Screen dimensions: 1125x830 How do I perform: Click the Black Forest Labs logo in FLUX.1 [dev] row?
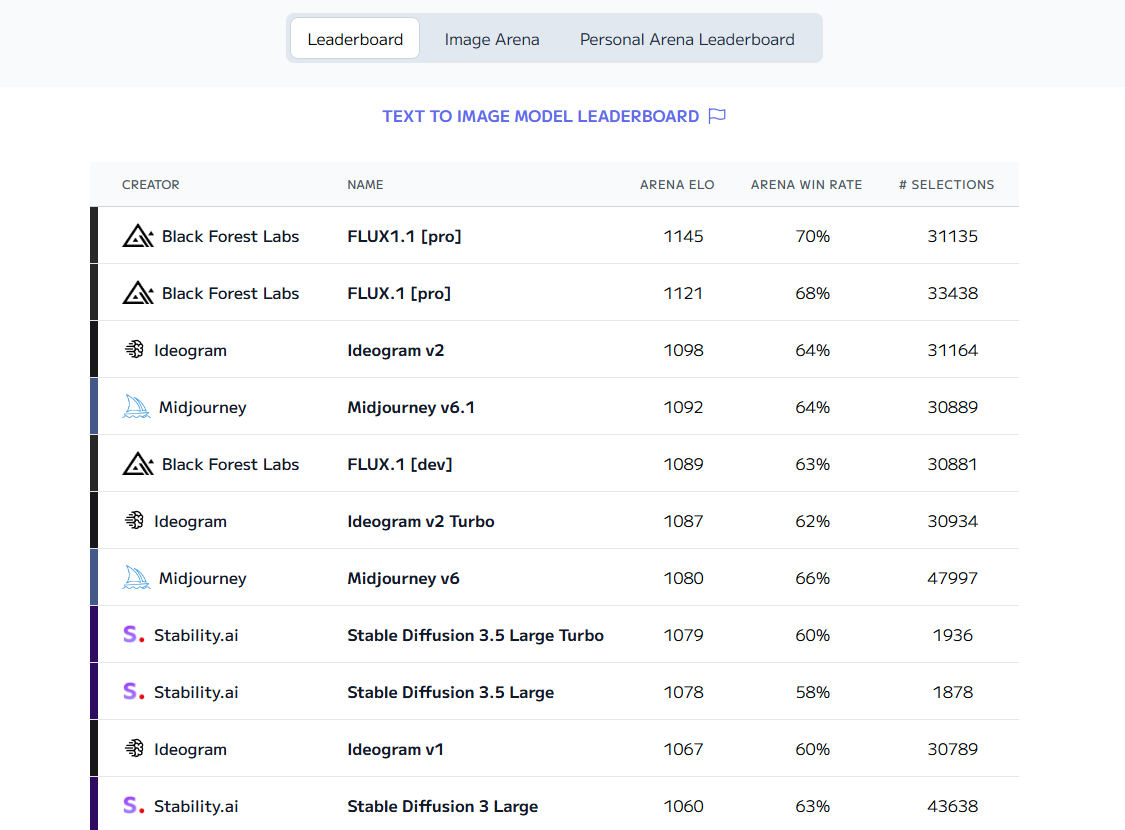[138, 464]
